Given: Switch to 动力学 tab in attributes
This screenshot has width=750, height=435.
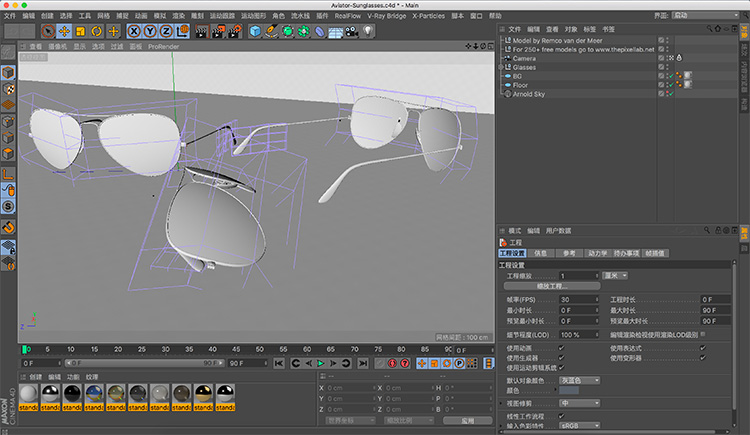Looking at the screenshot, I should pyautogui.click(x=597, y=253).
